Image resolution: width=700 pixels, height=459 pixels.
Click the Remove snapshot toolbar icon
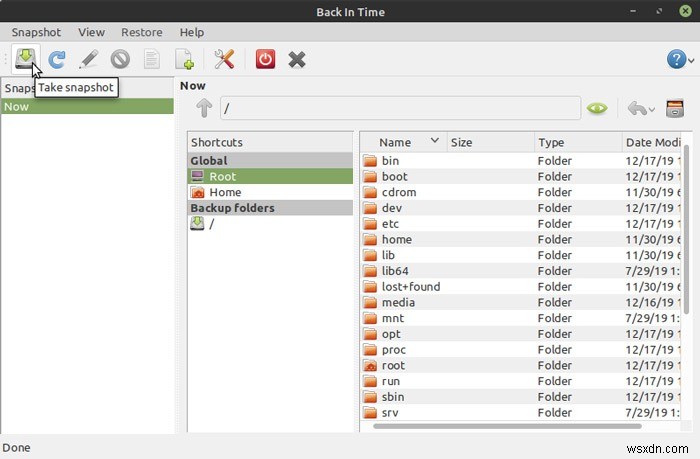(120, 59)
